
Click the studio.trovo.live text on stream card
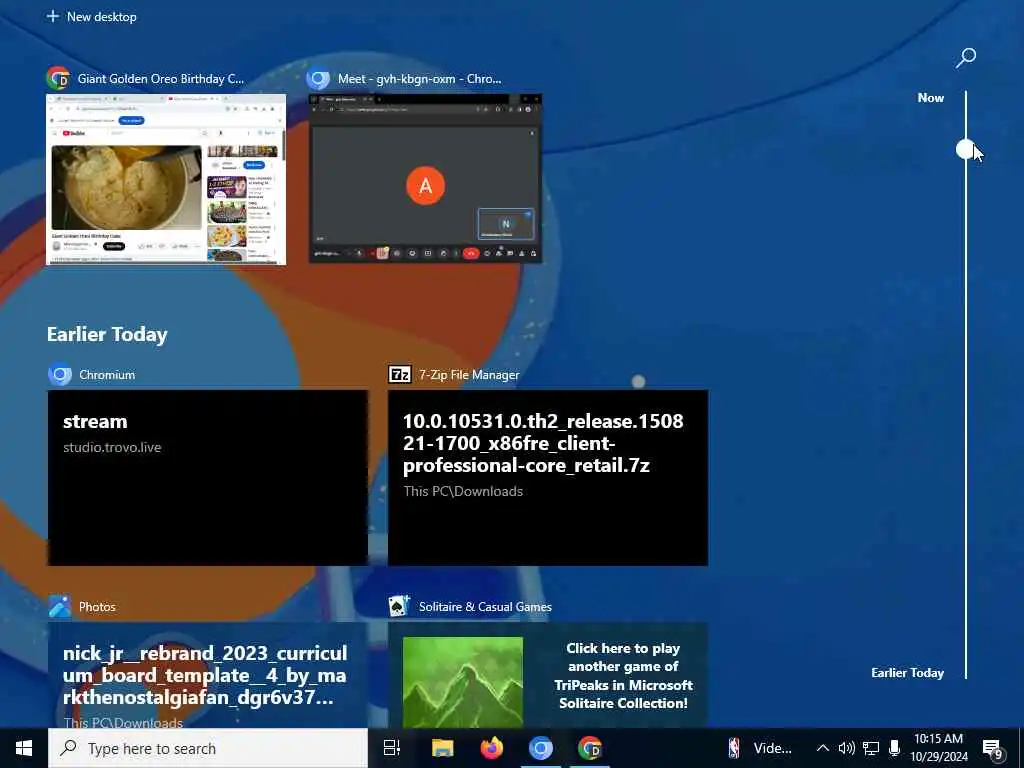tap(112, 447)
